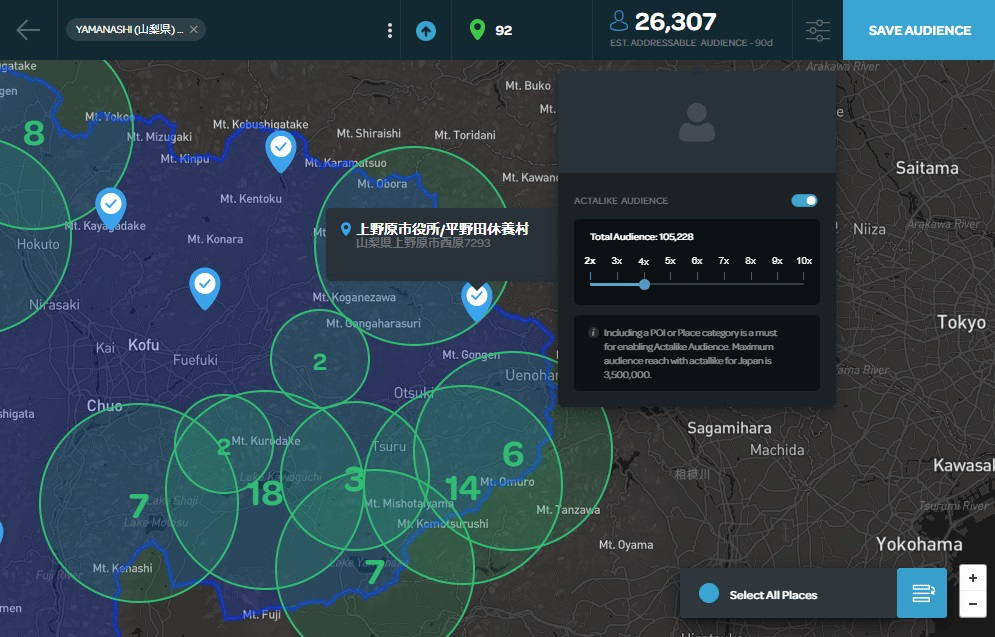Click the blue upload arrow icon

click(x=426, y=30)
